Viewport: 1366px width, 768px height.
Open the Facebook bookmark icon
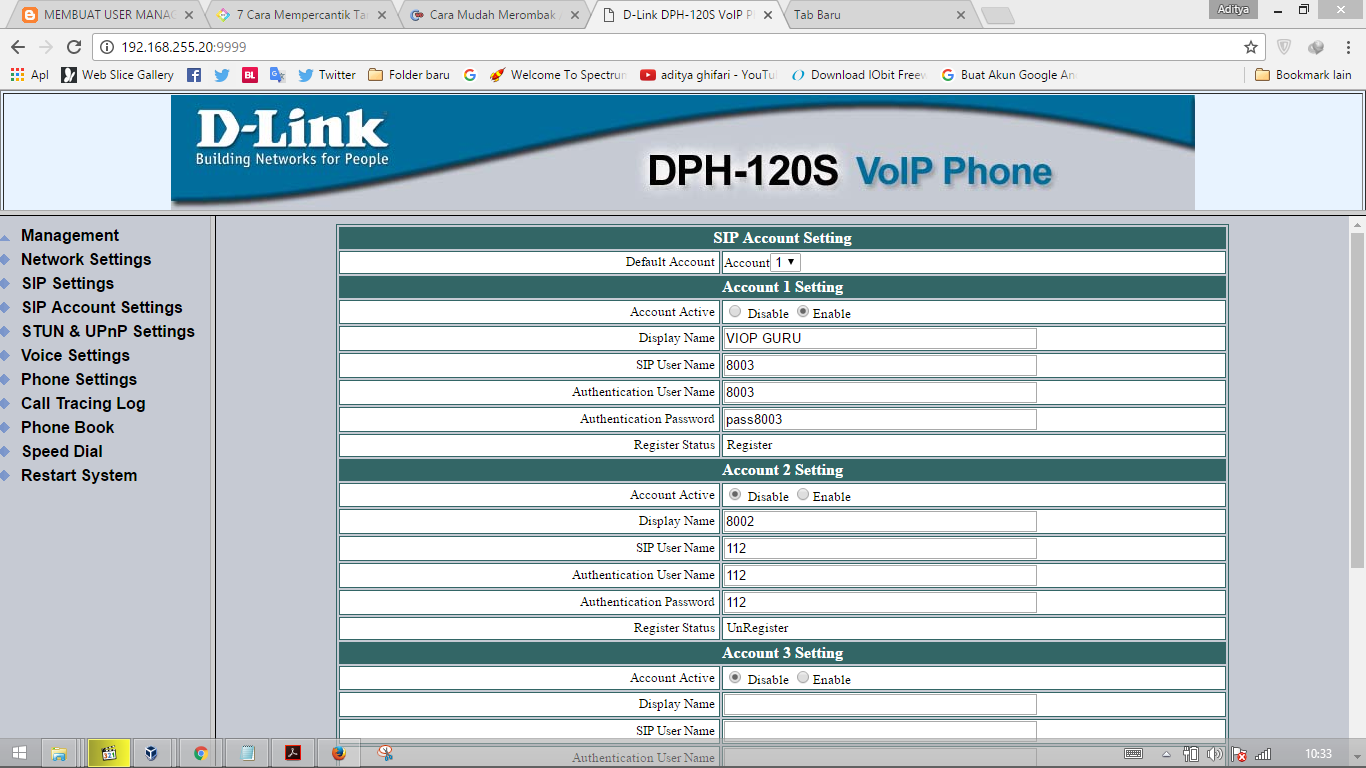click(x=193, y=74)
